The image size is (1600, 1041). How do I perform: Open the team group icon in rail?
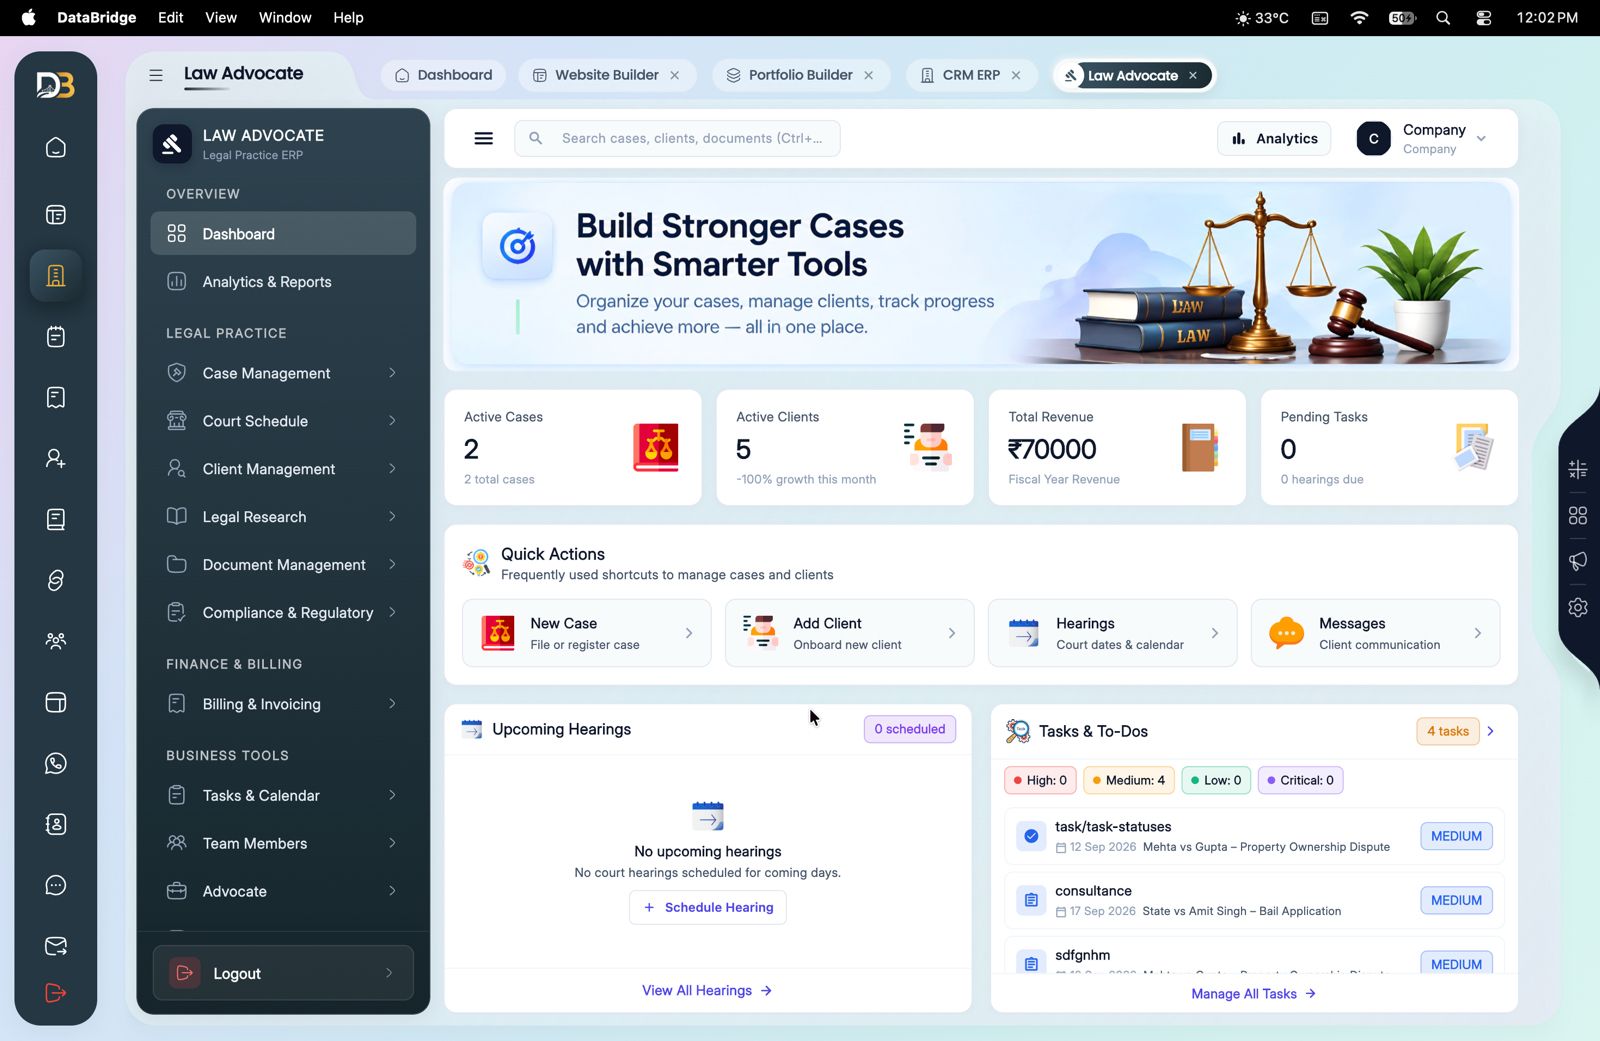(x=56, y=641)
